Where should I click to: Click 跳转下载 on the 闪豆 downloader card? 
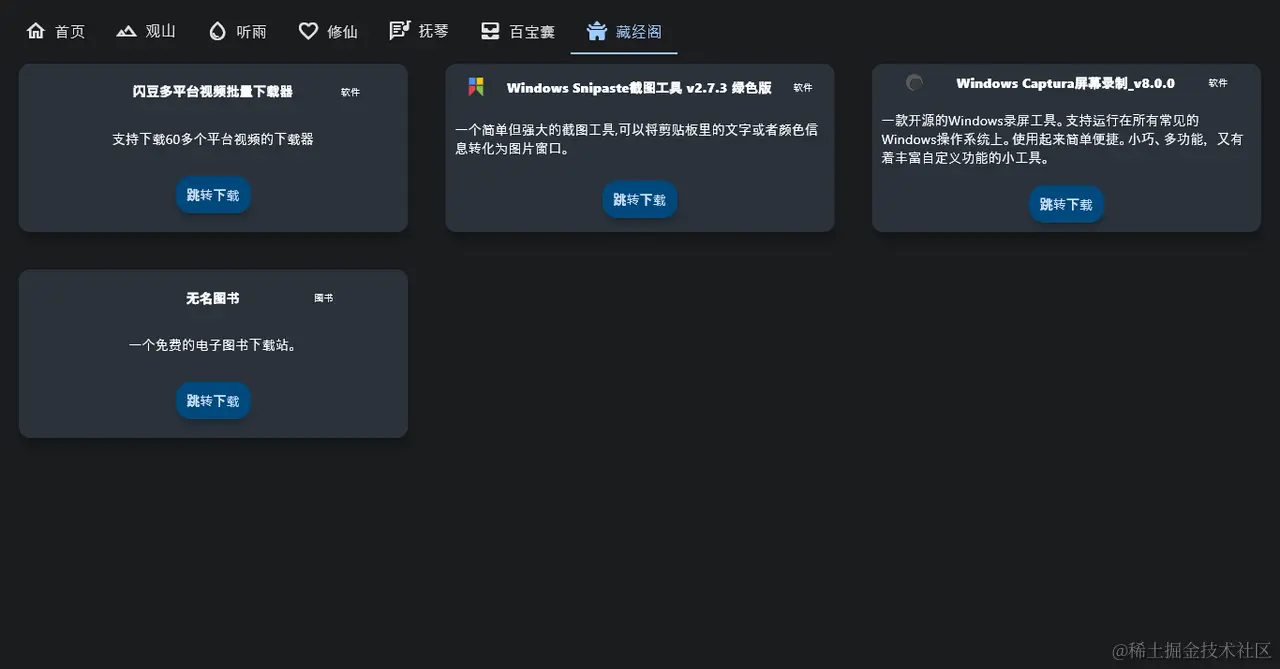[213, 195]
